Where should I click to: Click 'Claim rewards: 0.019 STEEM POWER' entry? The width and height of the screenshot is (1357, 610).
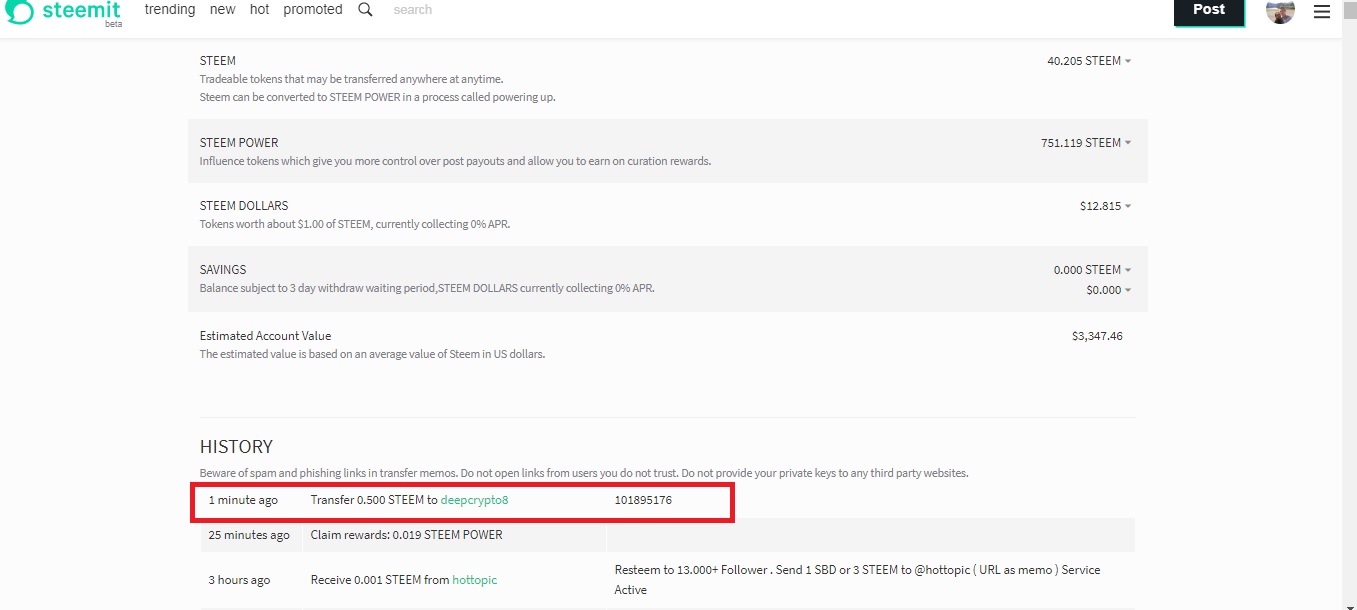[406, 535]
